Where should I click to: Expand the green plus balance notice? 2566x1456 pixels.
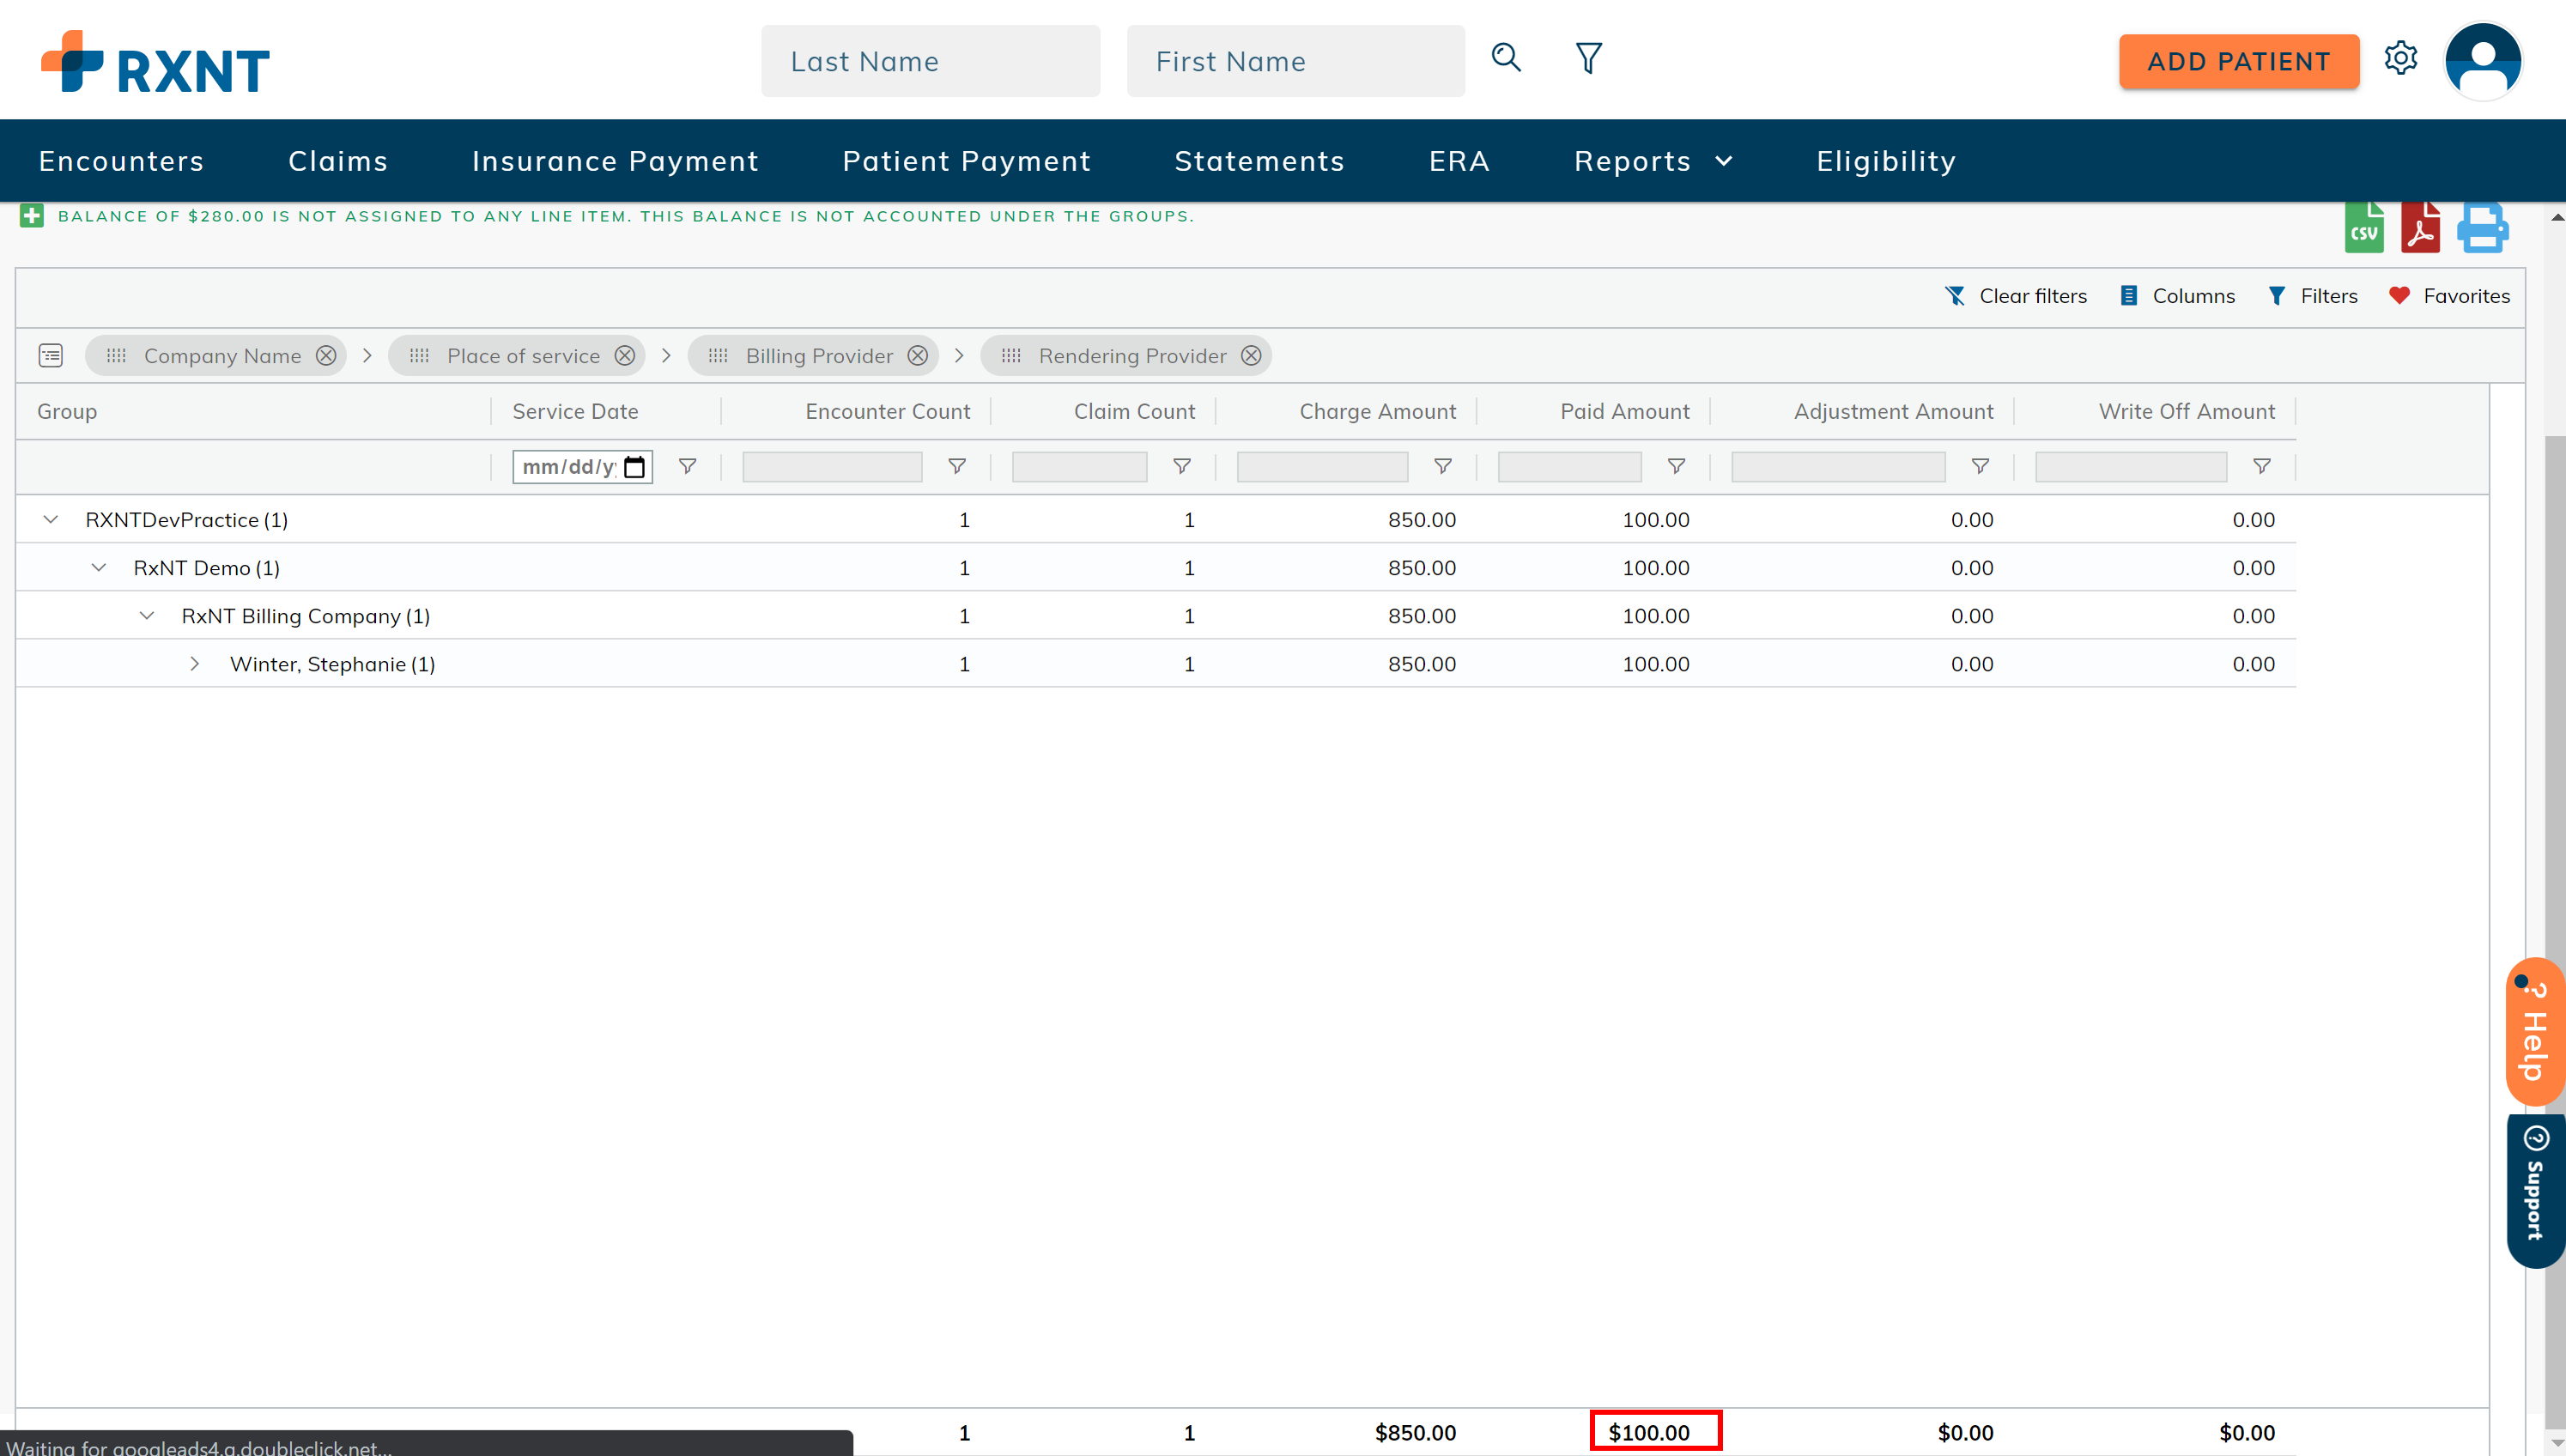[32, 216]
